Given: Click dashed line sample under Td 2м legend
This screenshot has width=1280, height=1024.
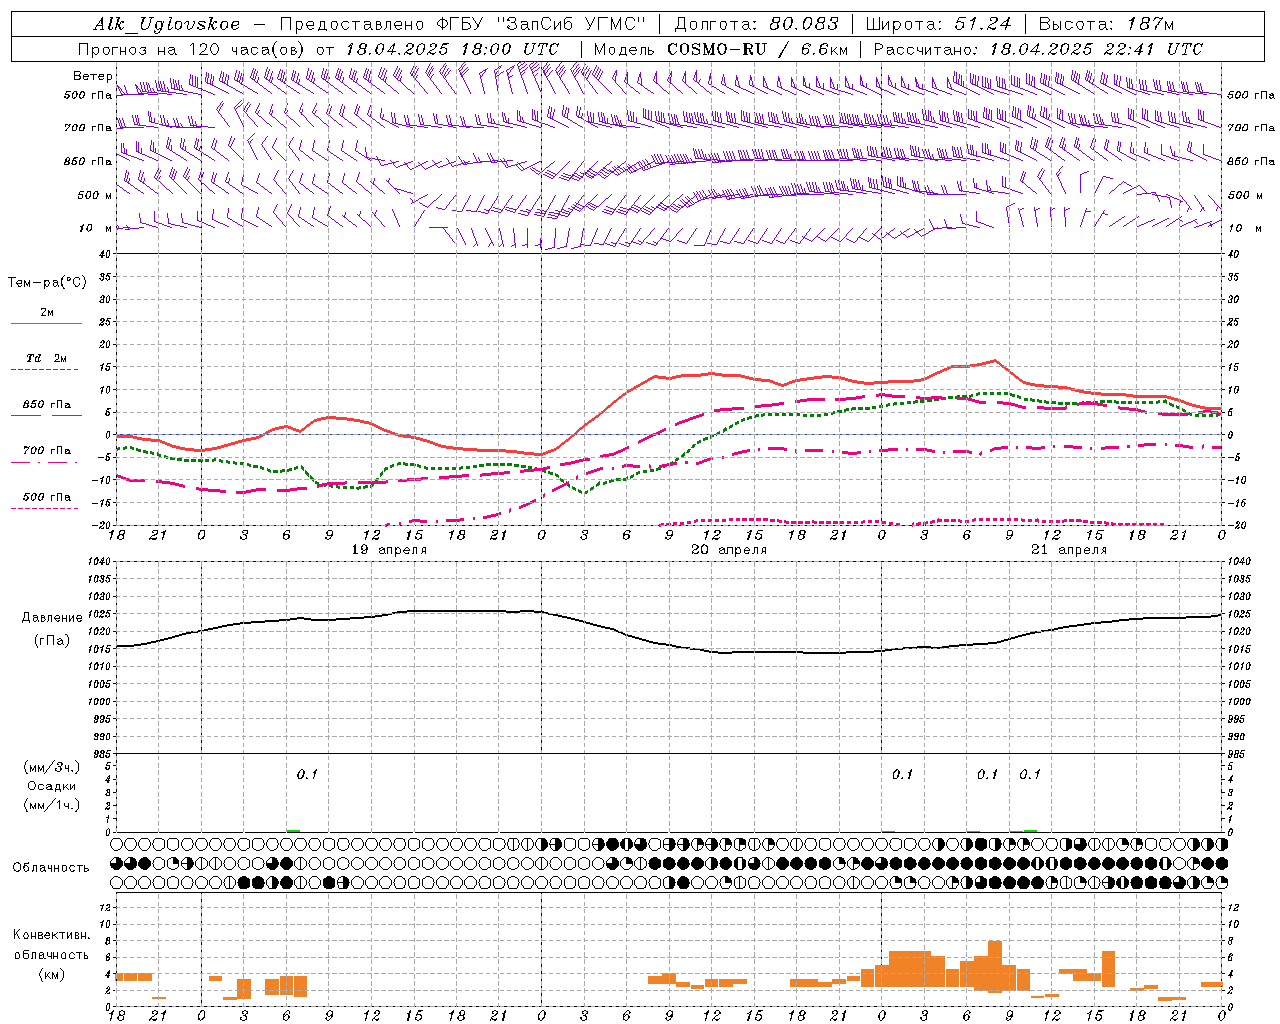Looking at the screenshot, I should tap(46, 370).
